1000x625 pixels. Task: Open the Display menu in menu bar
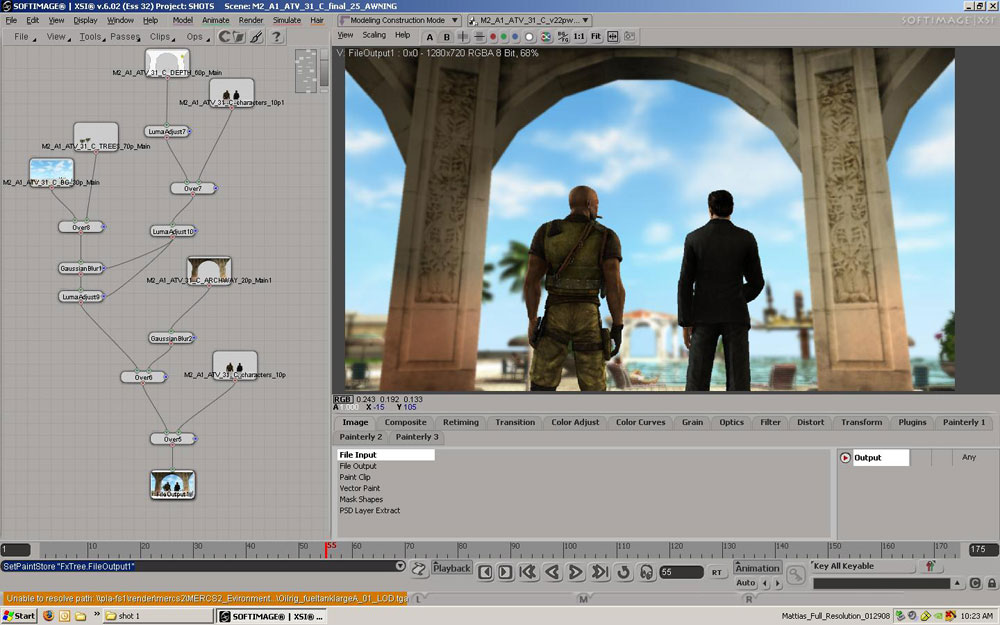(85, 20)
